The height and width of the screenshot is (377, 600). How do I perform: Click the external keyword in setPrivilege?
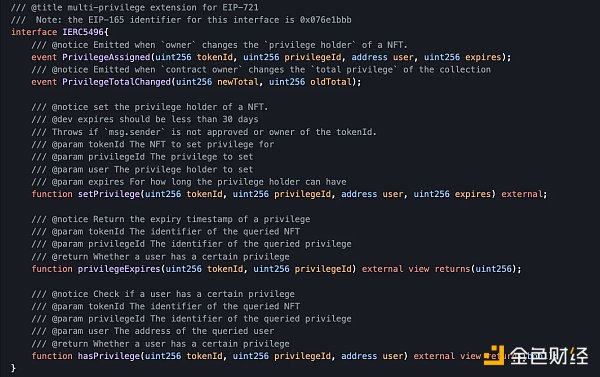pos(522,194)
